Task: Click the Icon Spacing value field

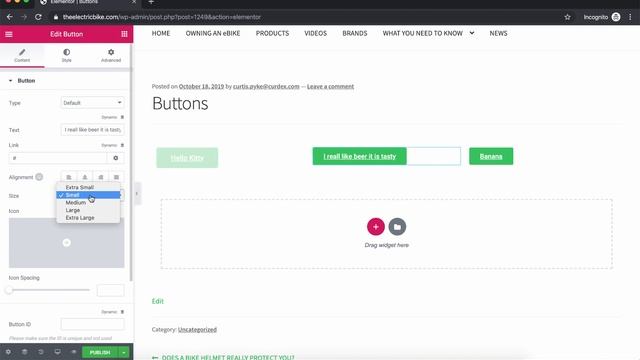Action: 110,290
